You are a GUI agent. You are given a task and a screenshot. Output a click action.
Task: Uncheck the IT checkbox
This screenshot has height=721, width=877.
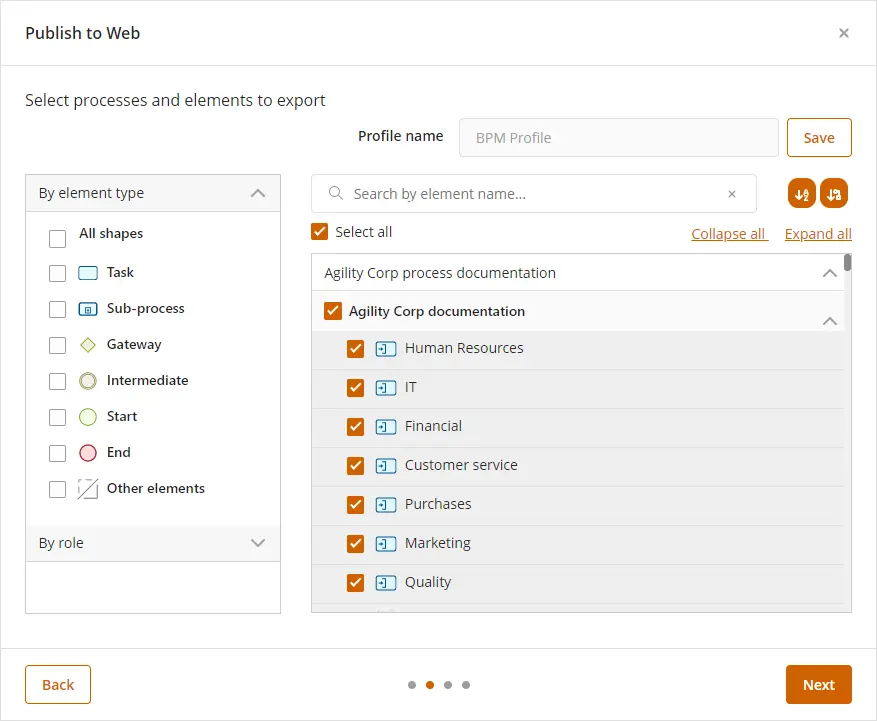pyautogui.click(x=355, y=388)
